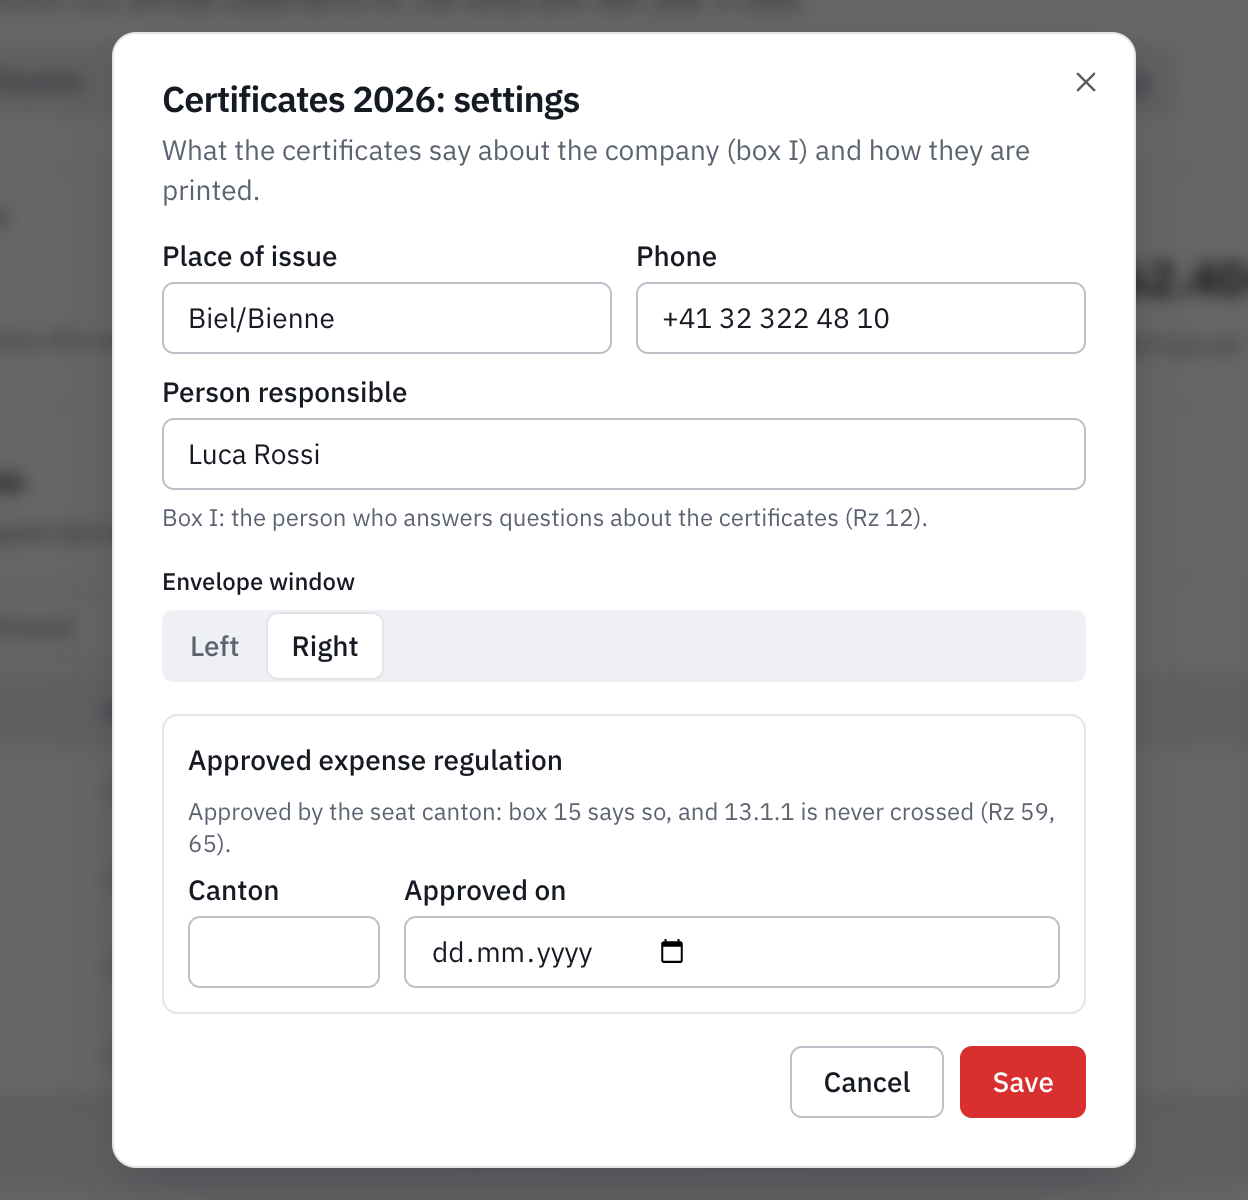Click the 'Approved by the seat canton' description

622,827
